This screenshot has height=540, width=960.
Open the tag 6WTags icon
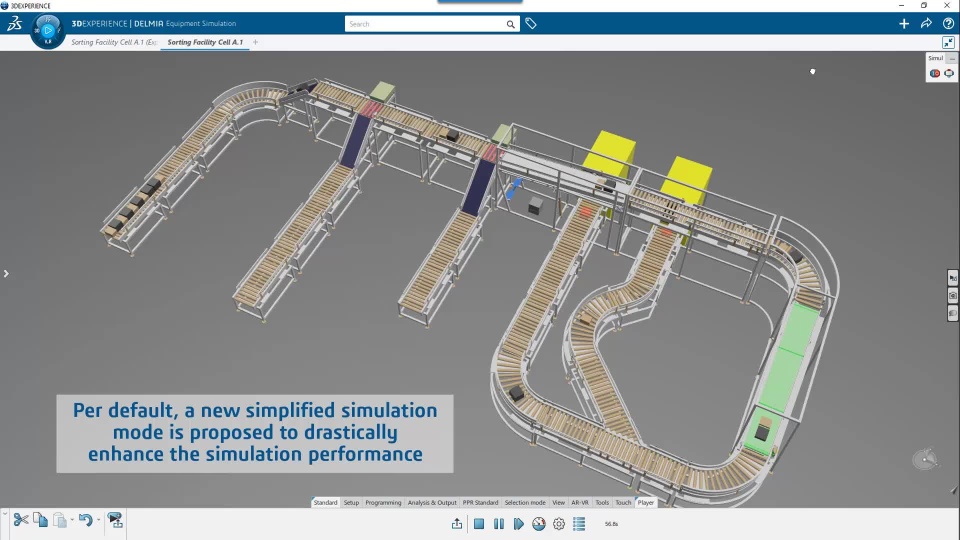tap(531, 23)
